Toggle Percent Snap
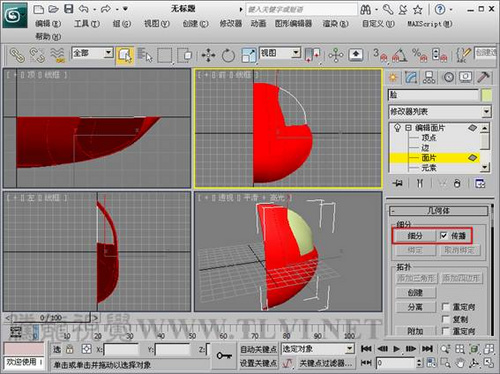This screenshot has height=374, width=500. pos(419,55)
